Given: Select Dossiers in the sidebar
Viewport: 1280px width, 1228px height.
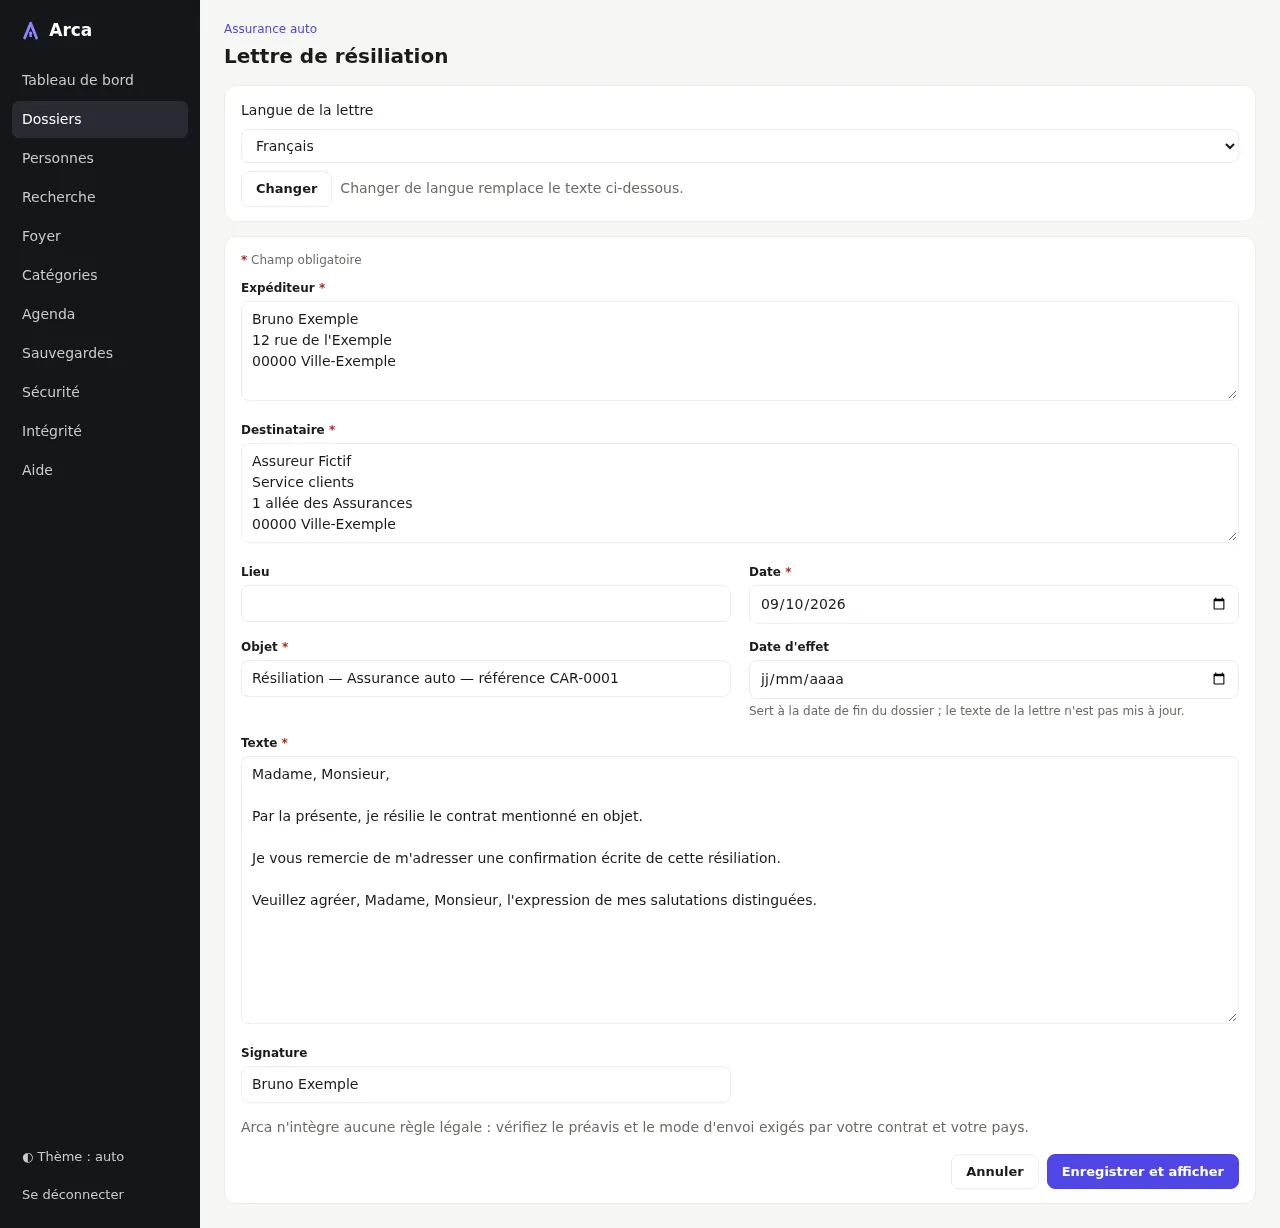Looking at the screenshot, I should (x=100, y=119).
